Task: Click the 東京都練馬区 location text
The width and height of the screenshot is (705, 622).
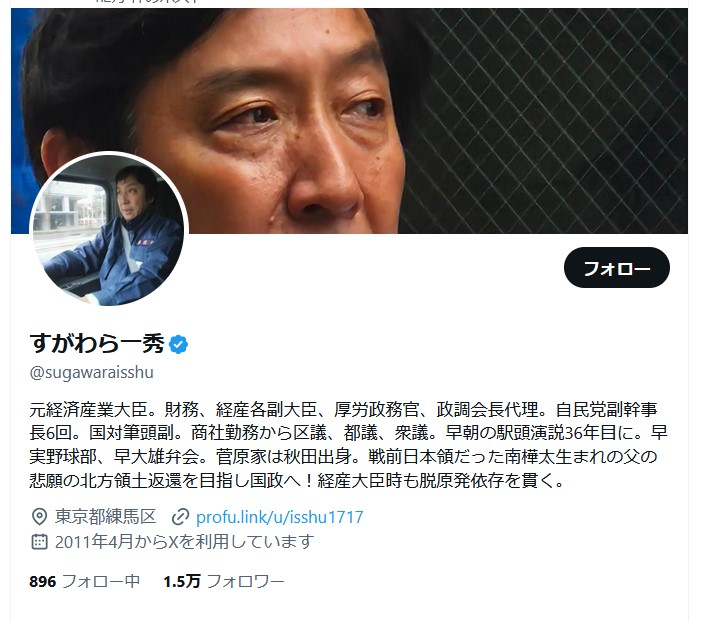Action: tap(106, 517)
